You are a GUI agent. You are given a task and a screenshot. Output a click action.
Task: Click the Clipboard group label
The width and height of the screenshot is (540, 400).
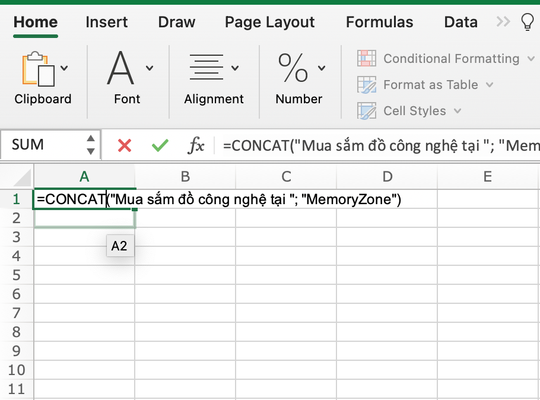point(43,99)
